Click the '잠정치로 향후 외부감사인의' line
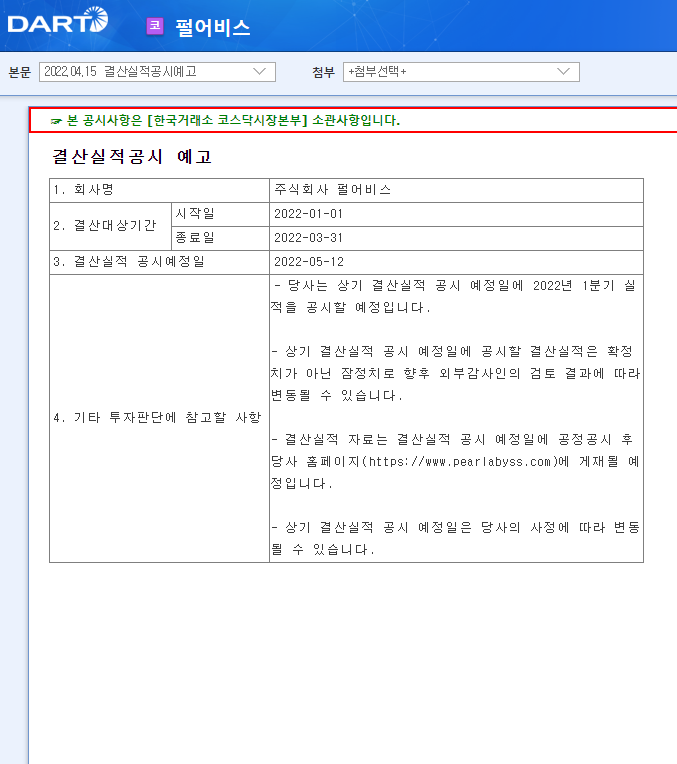 tap(454, 374)
